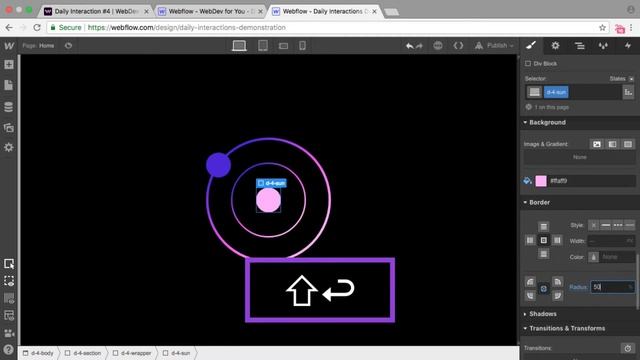Collapse Transitions & Transforms section

pos(564,329)
